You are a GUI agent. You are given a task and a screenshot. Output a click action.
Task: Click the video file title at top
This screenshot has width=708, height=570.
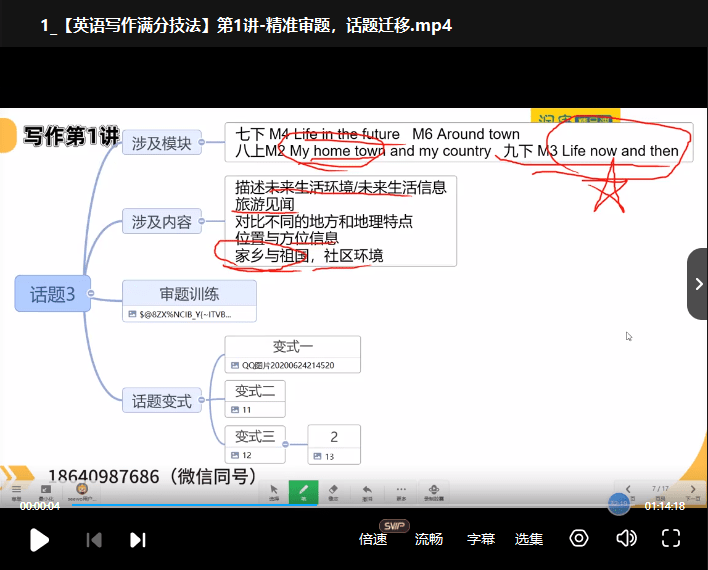tap(246, 25)
